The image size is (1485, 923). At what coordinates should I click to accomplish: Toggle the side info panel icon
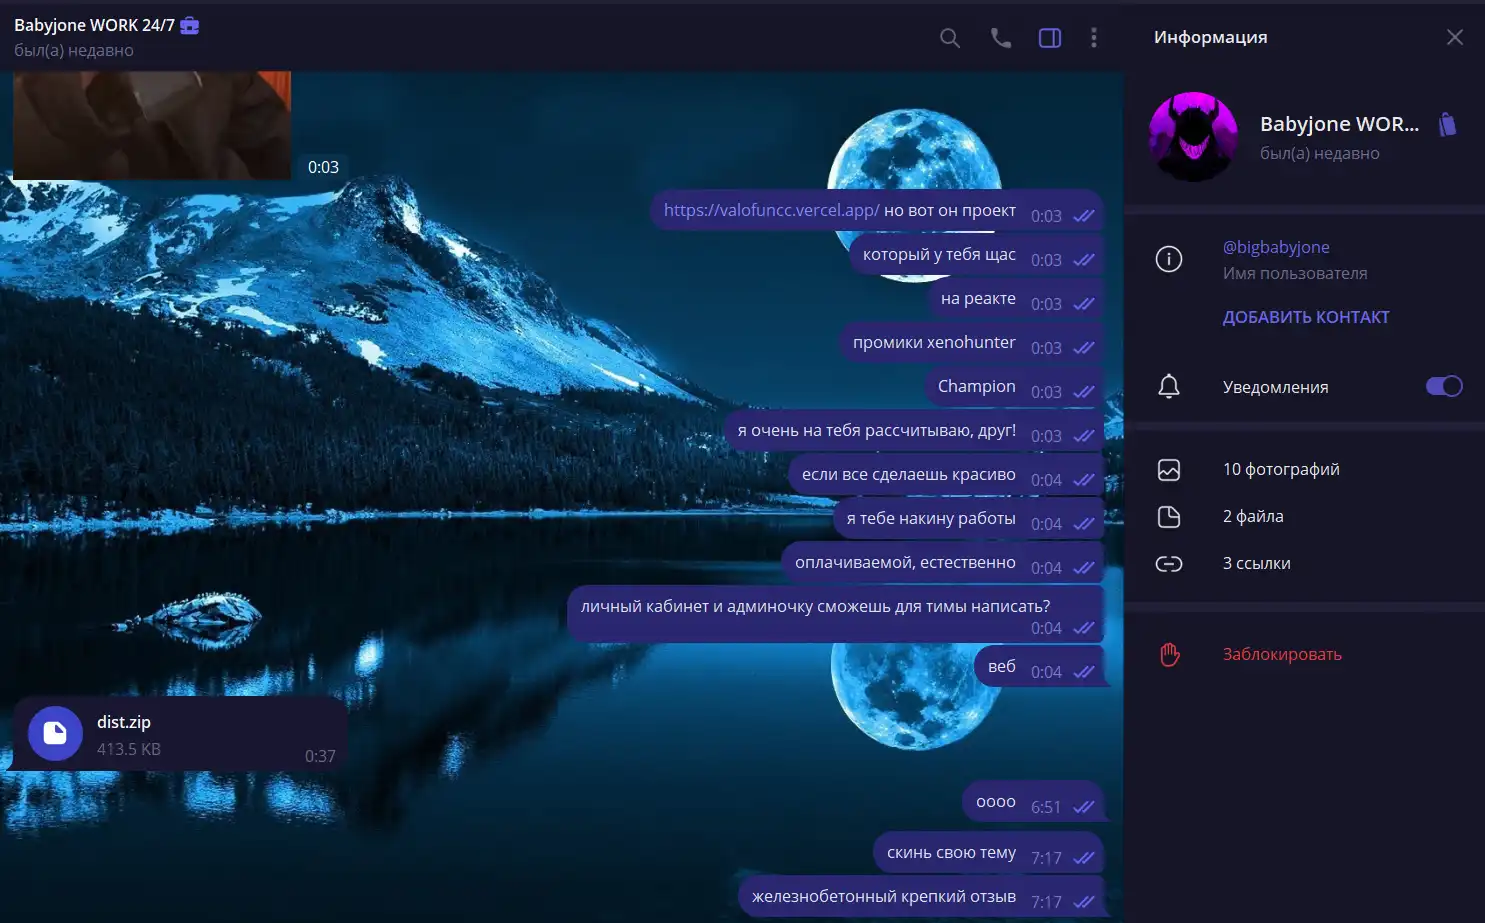[x=1050, y=38]
